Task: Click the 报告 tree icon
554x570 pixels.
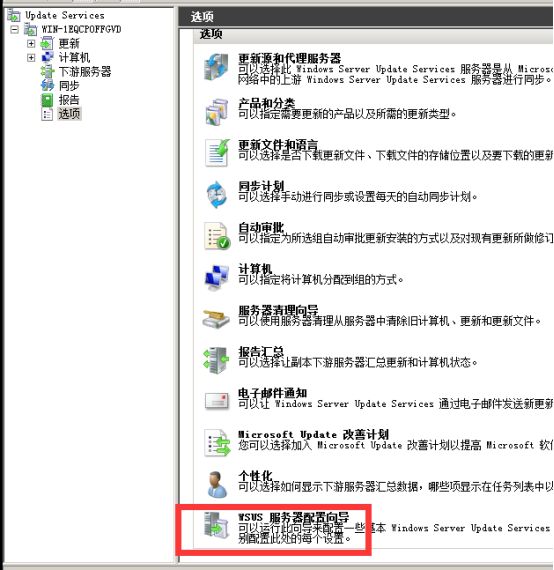Action: pos(47,100)
